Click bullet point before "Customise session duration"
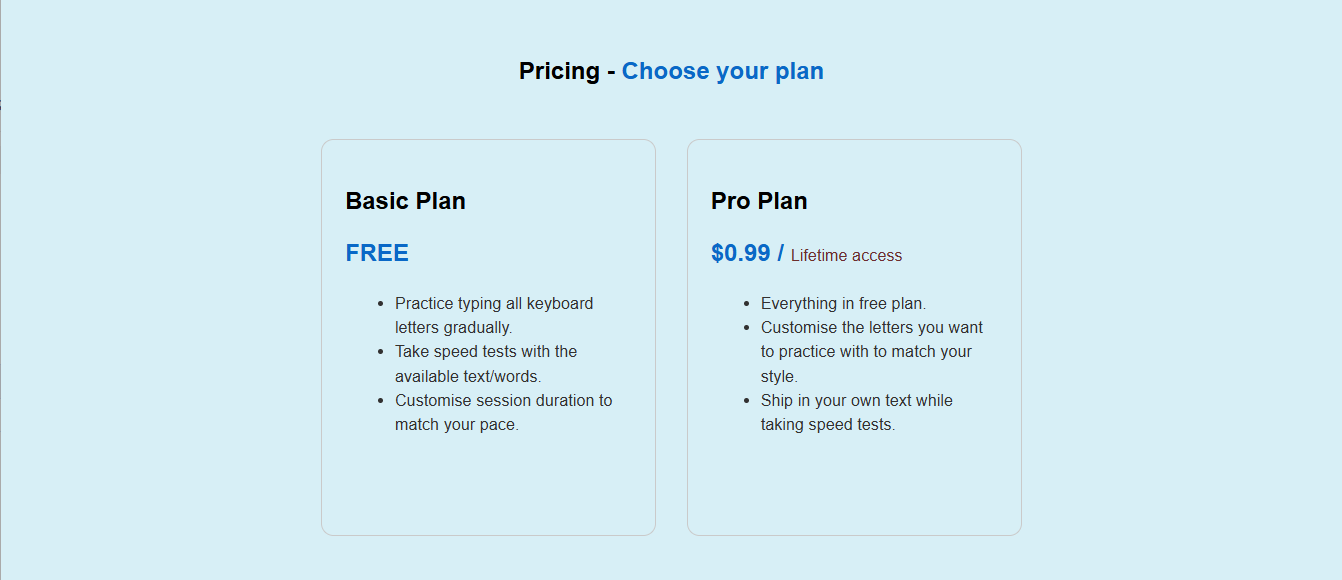 coord(381,401)
